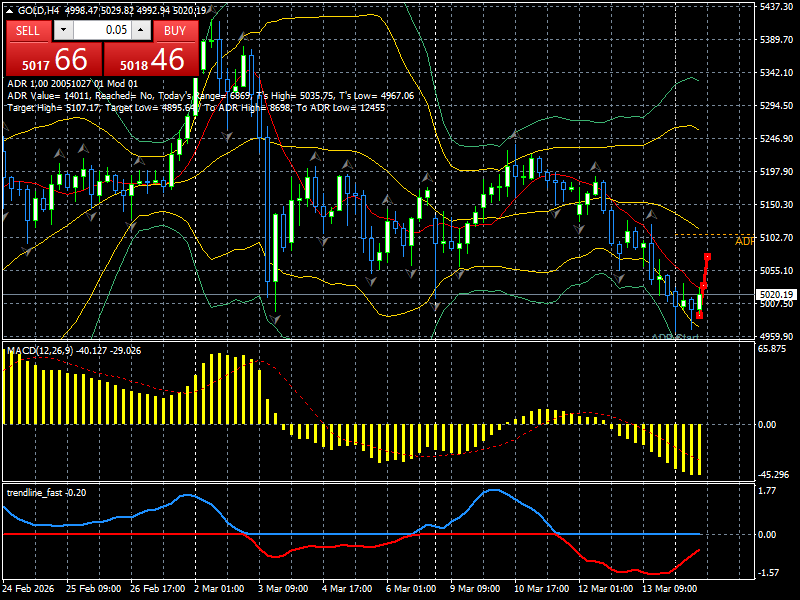Click the "9 Mar 09:00" time label
This screenshot has width=800, height=600.
pos(475,588)
